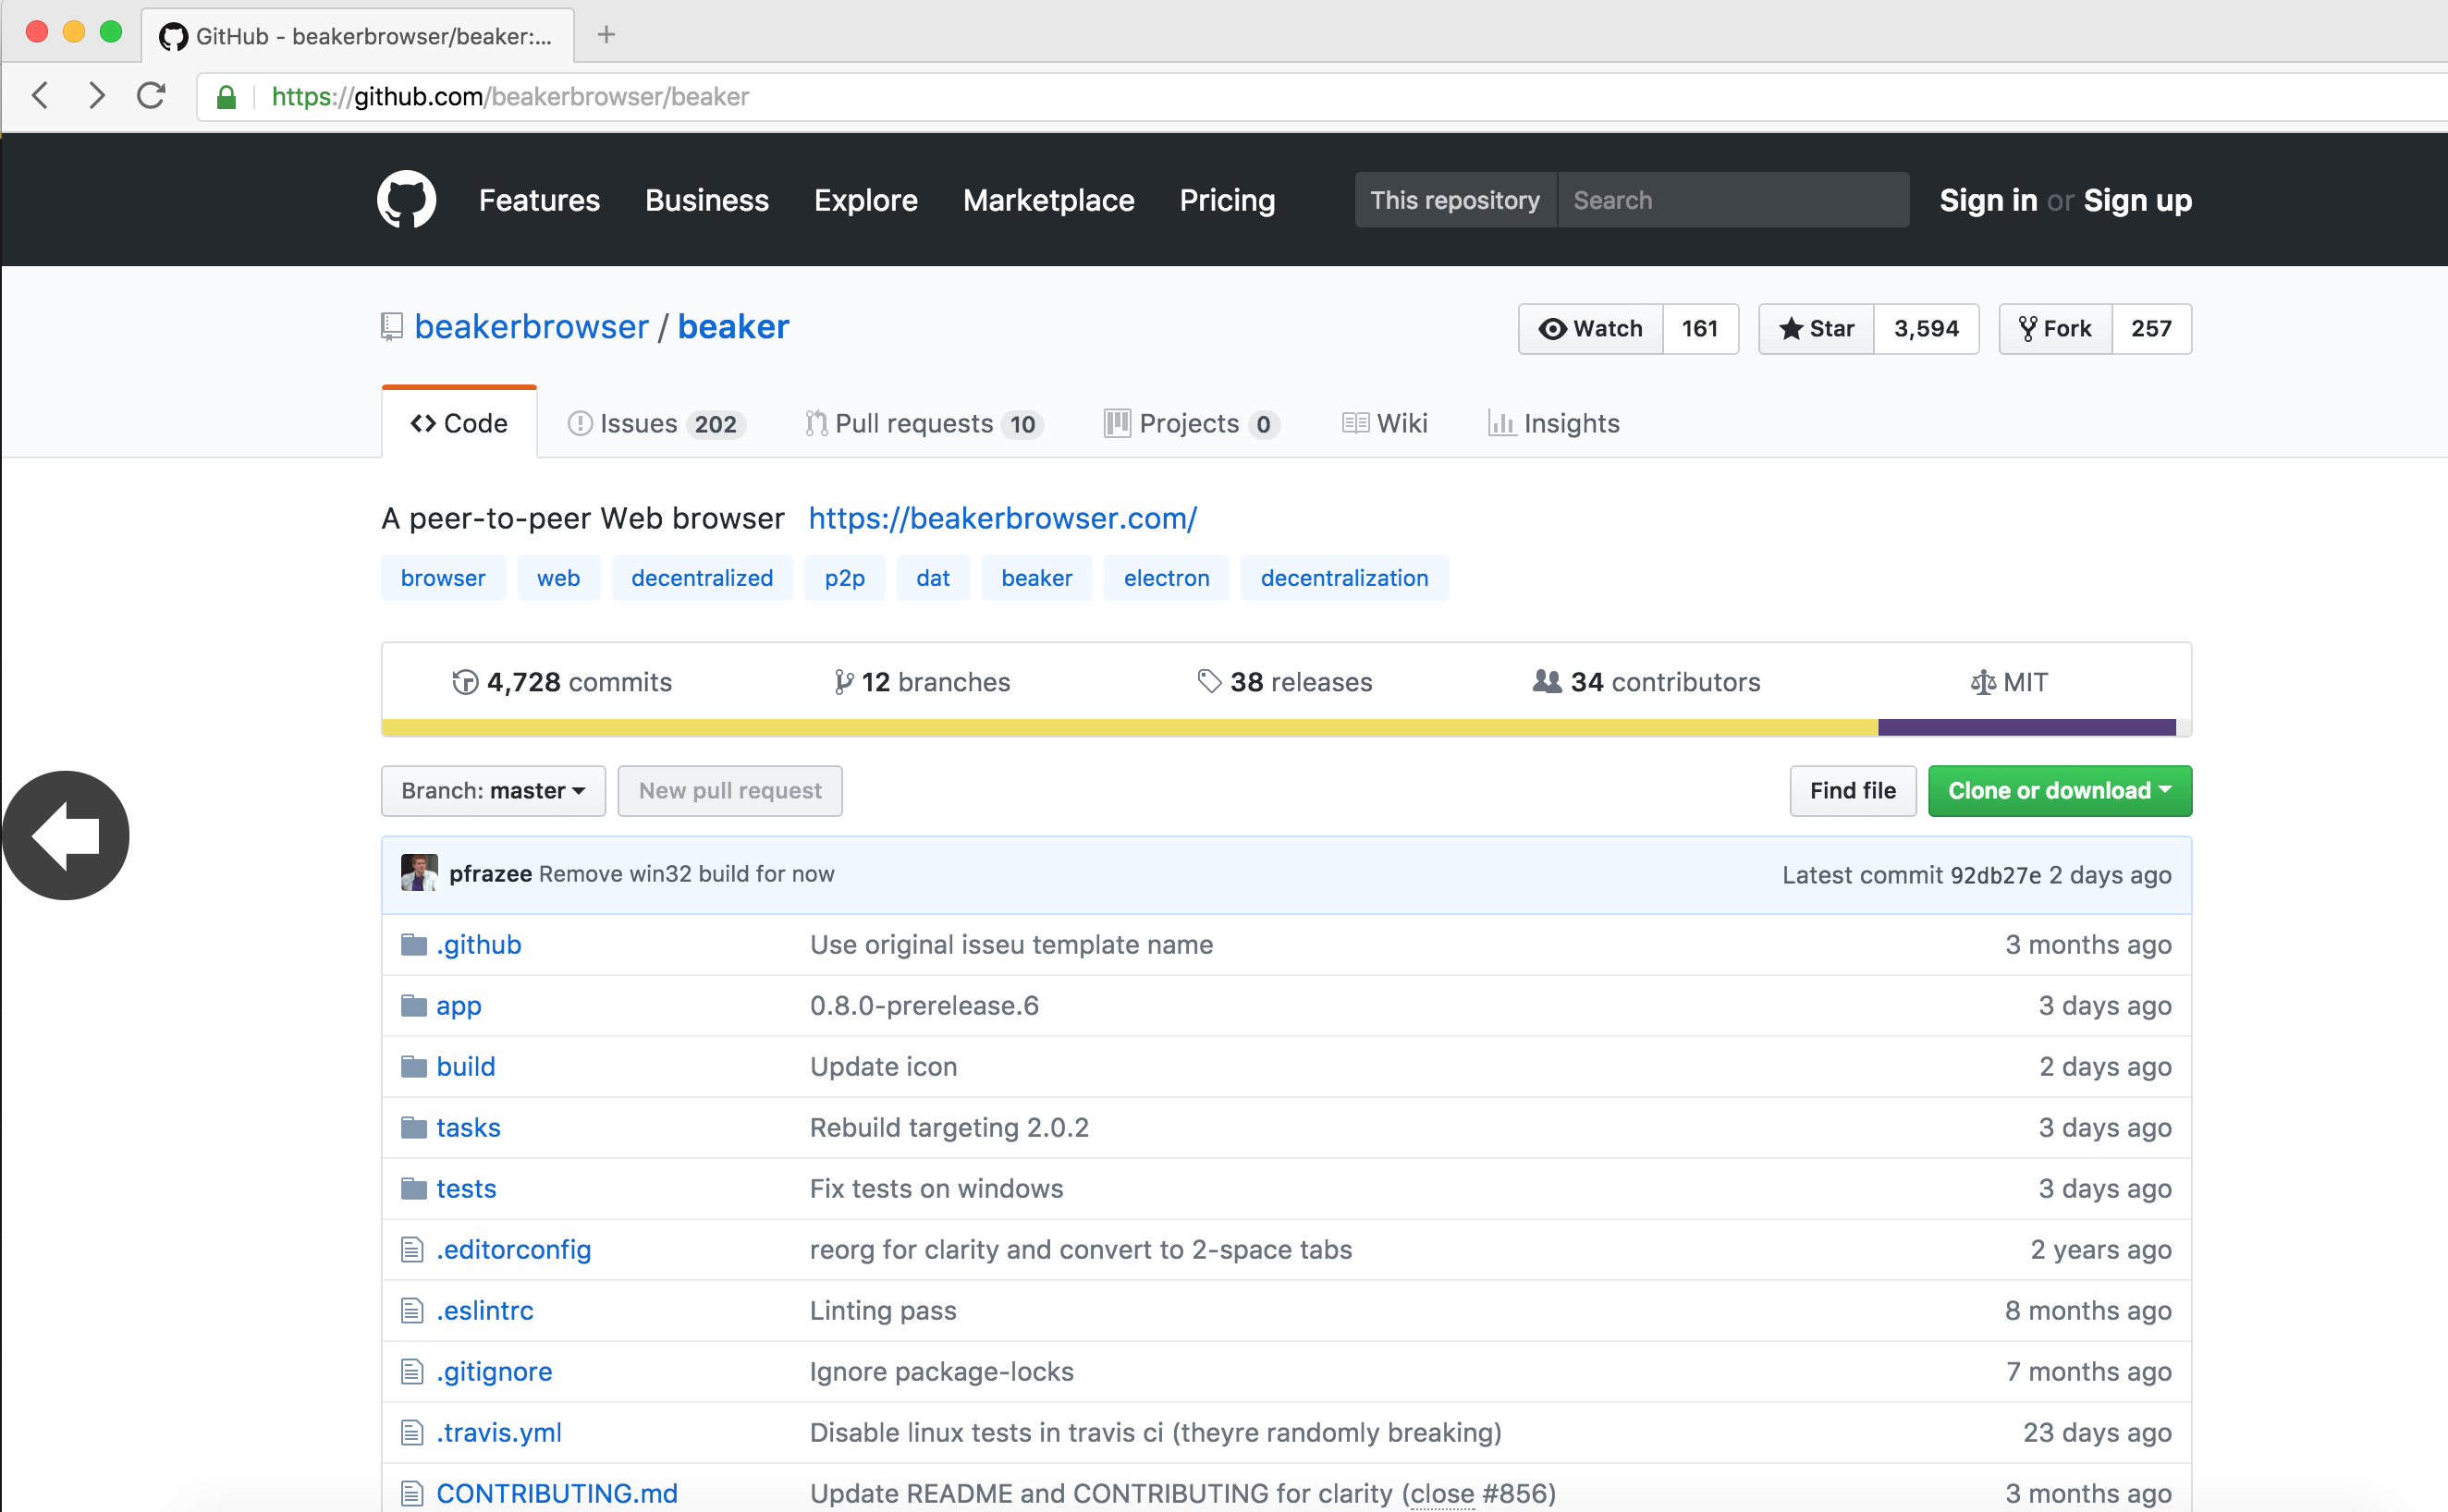Open the Branch: master dropdown
2448x1512 pixels.
point(493,791)
